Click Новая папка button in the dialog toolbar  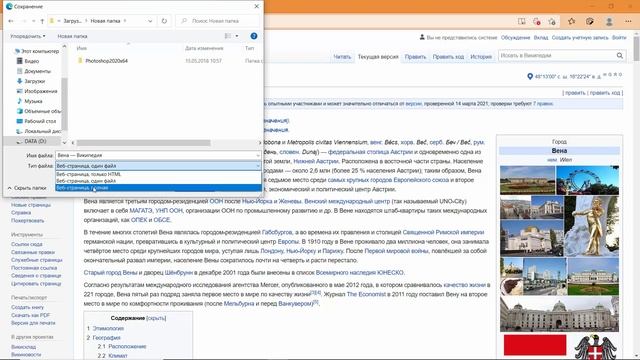point(72,36)
